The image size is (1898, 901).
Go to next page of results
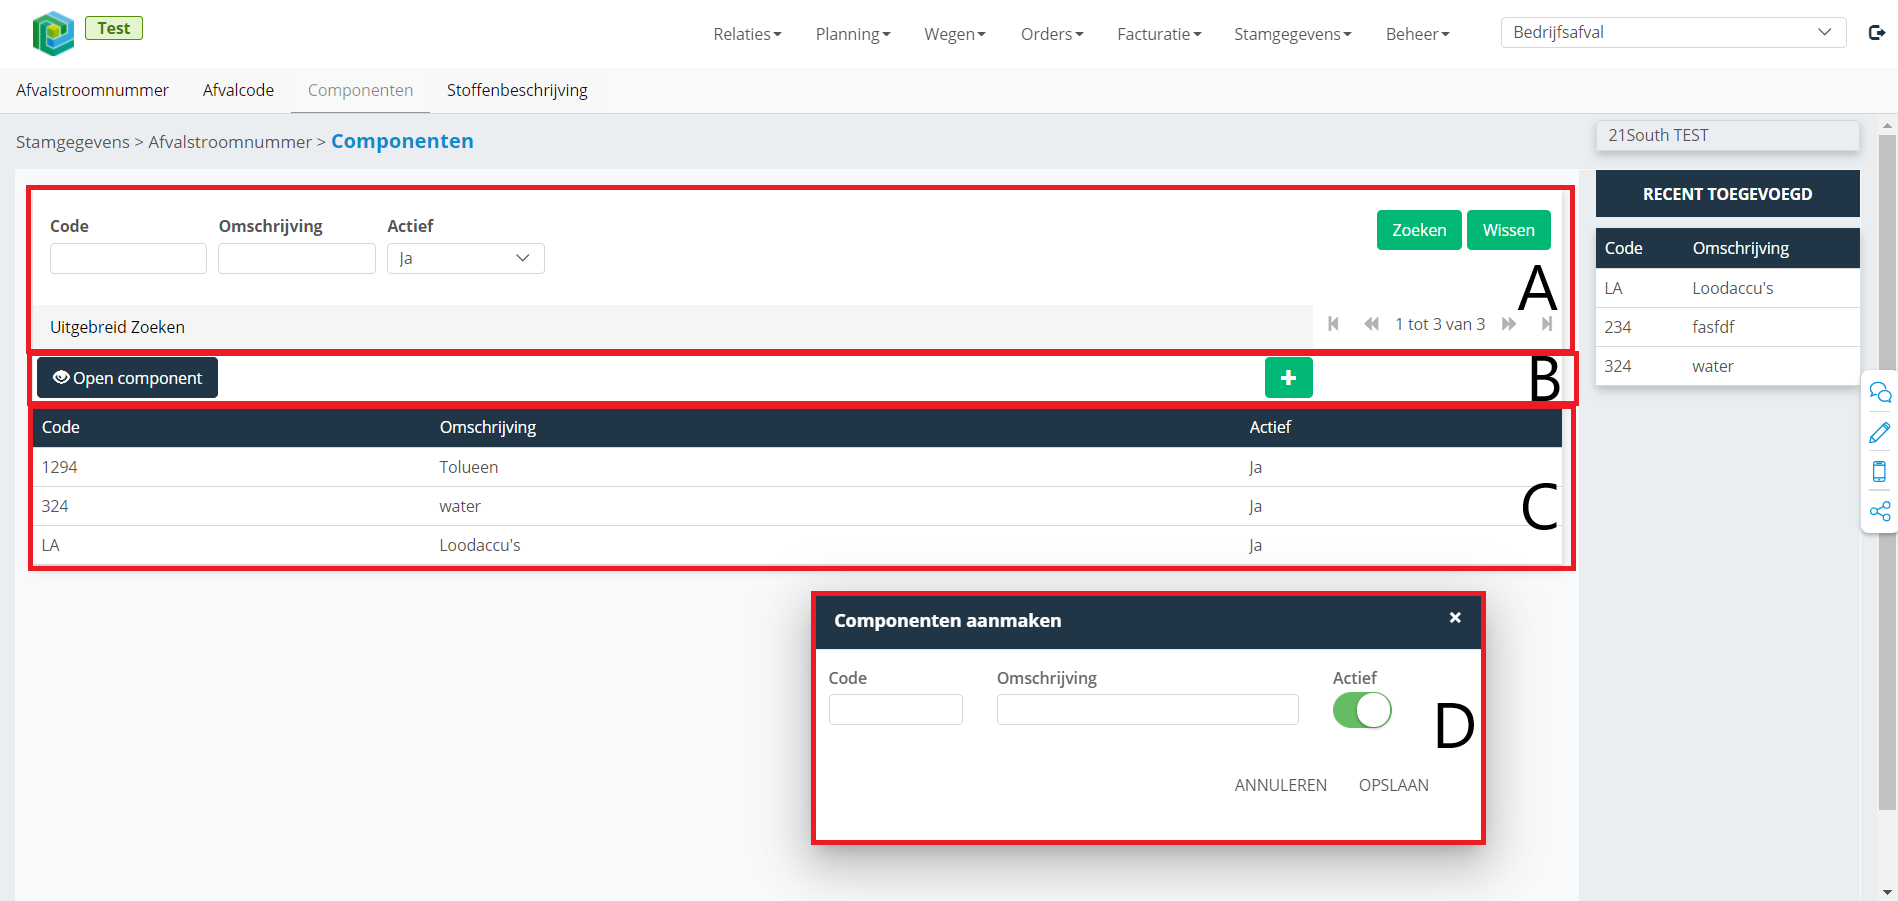click(1509, 324)
